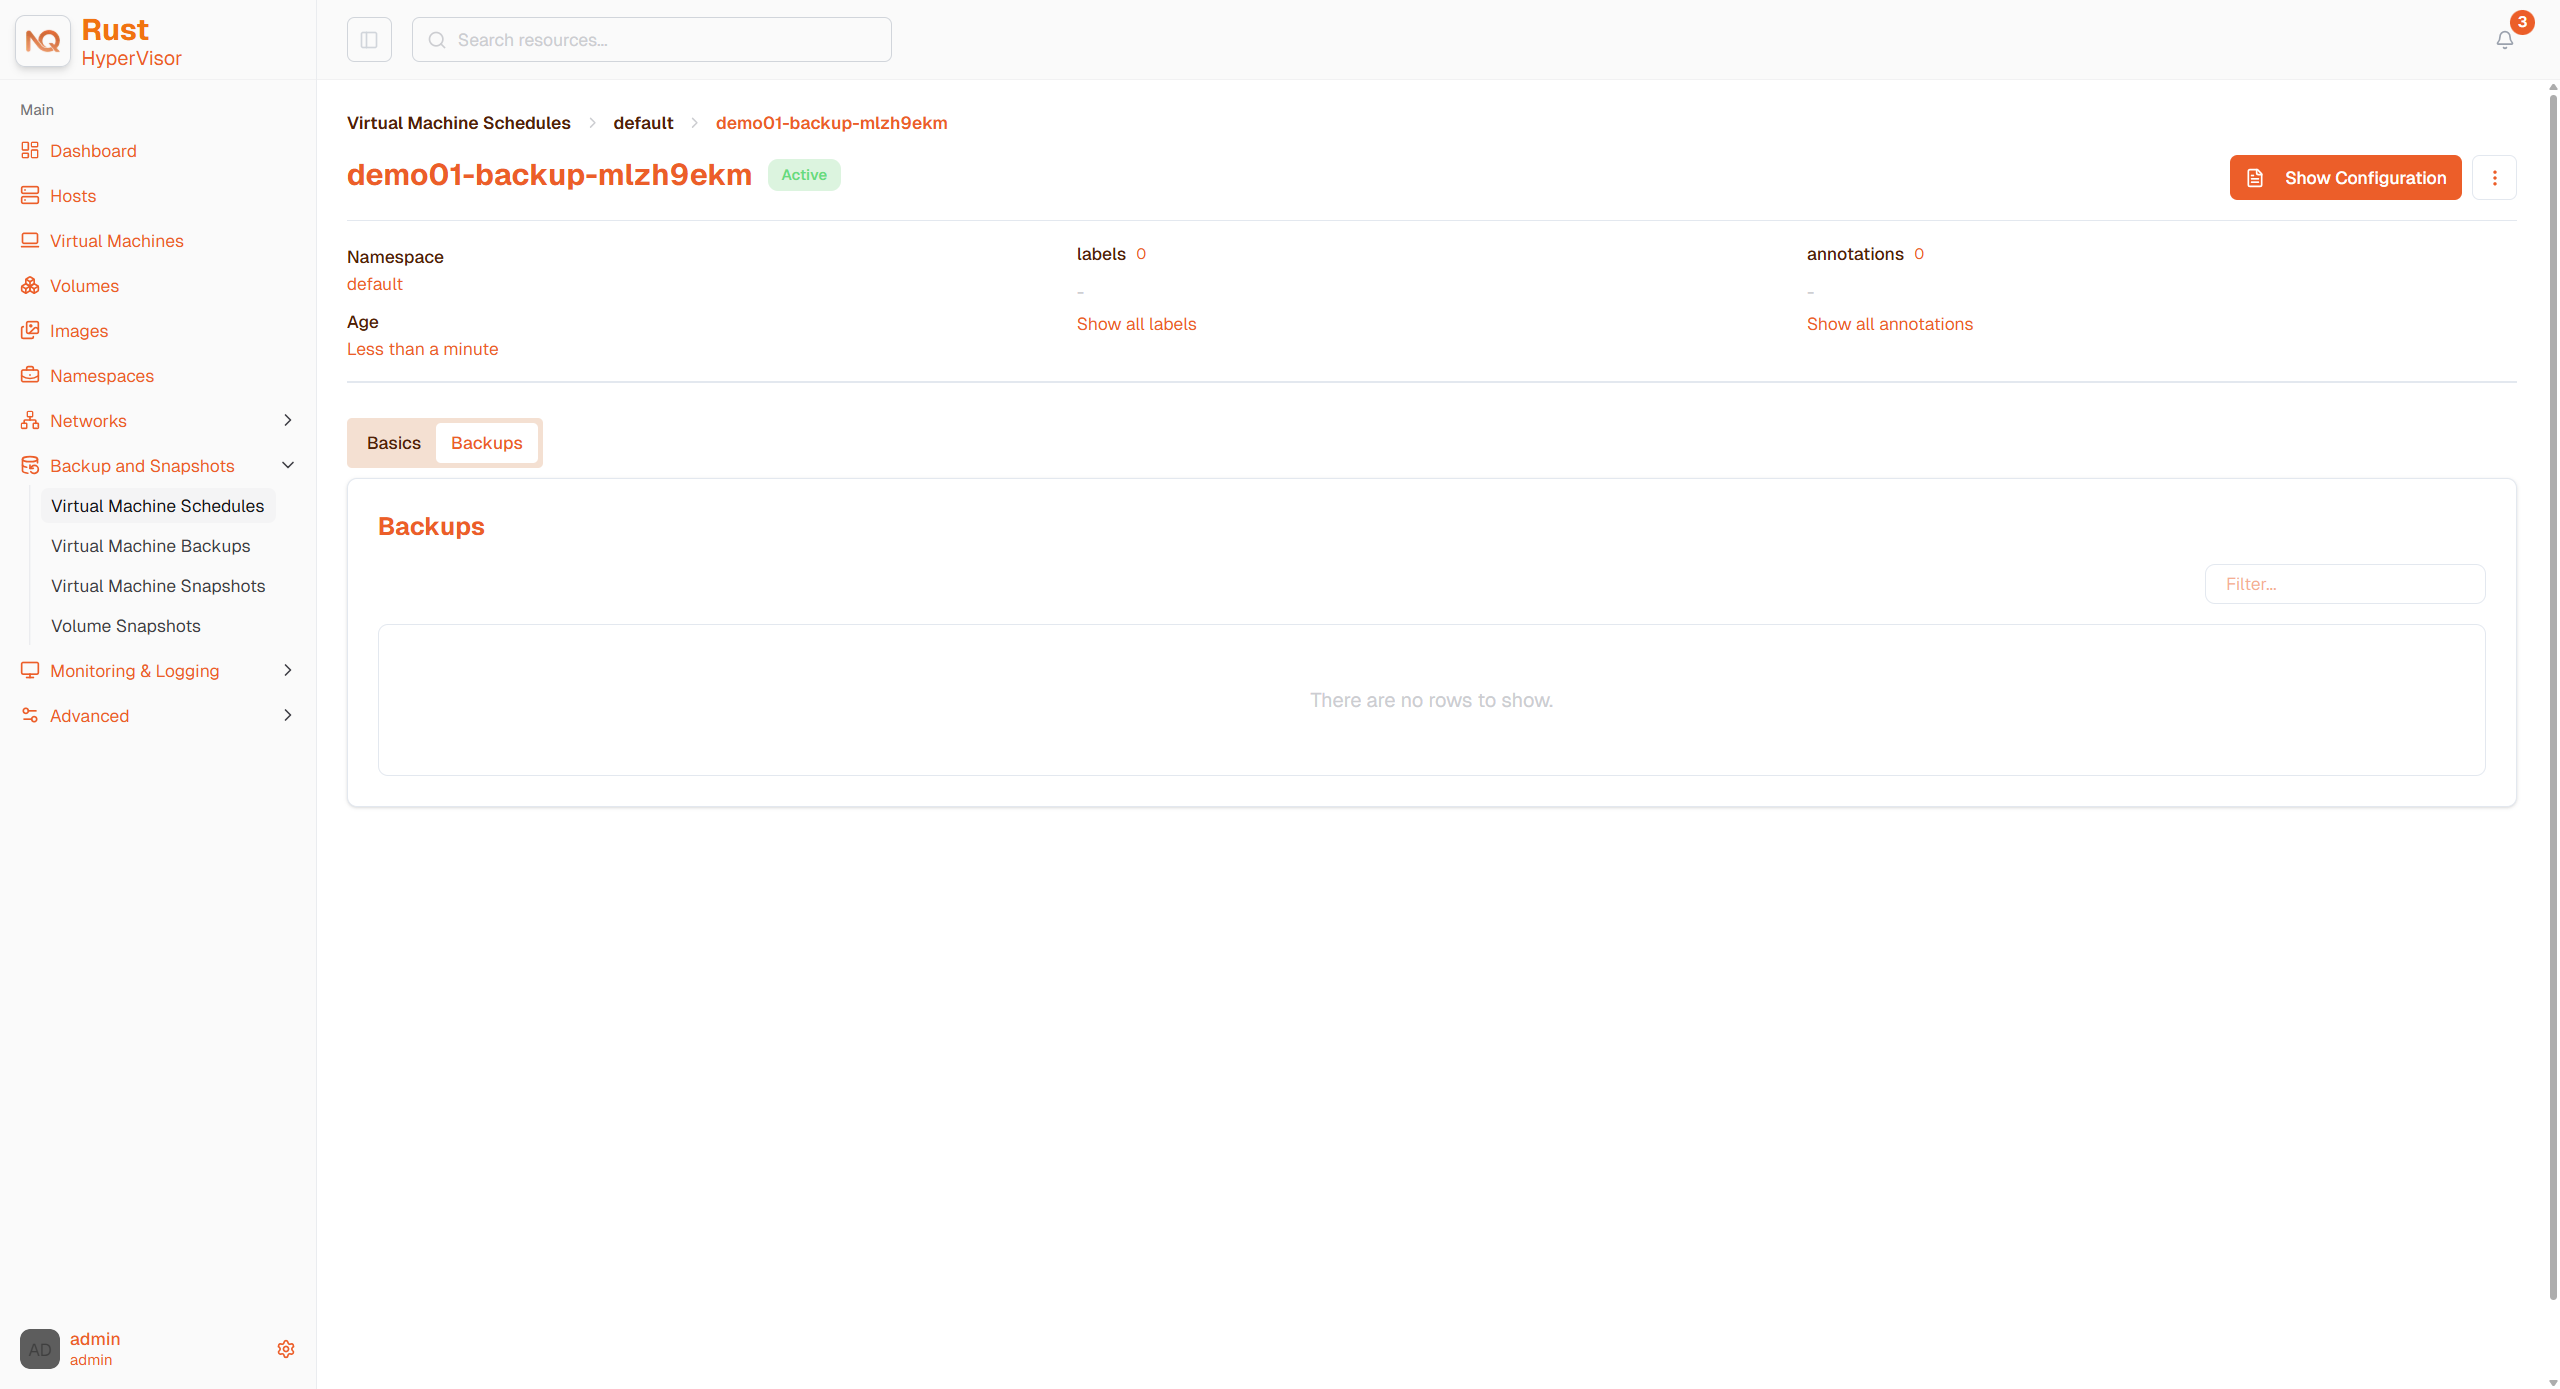Click the search magnifier icon

point(437,40)
